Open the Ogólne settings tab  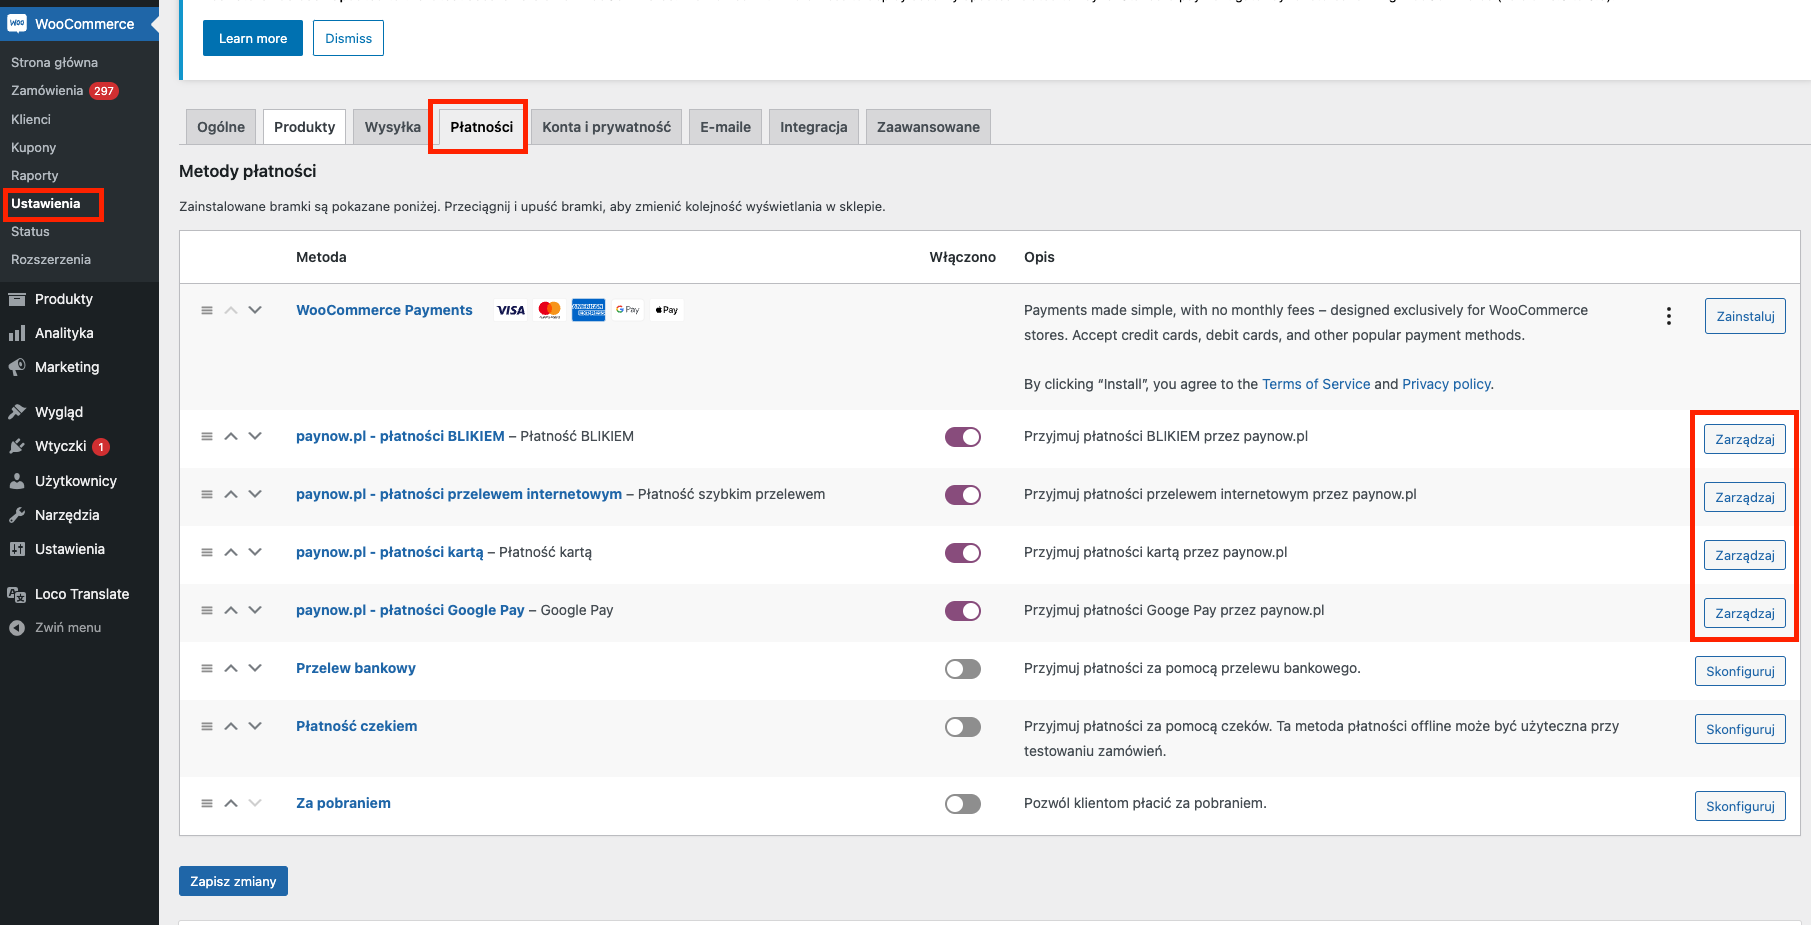click(x=221, y=127)
